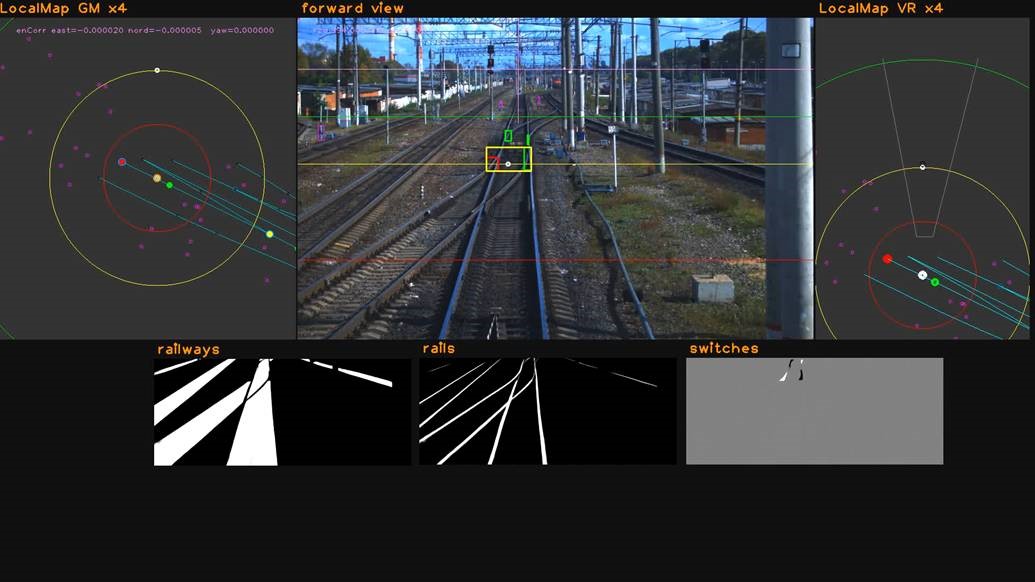
Task: Click white dot inside the yellow detection box
Action: tap(508, 164)
